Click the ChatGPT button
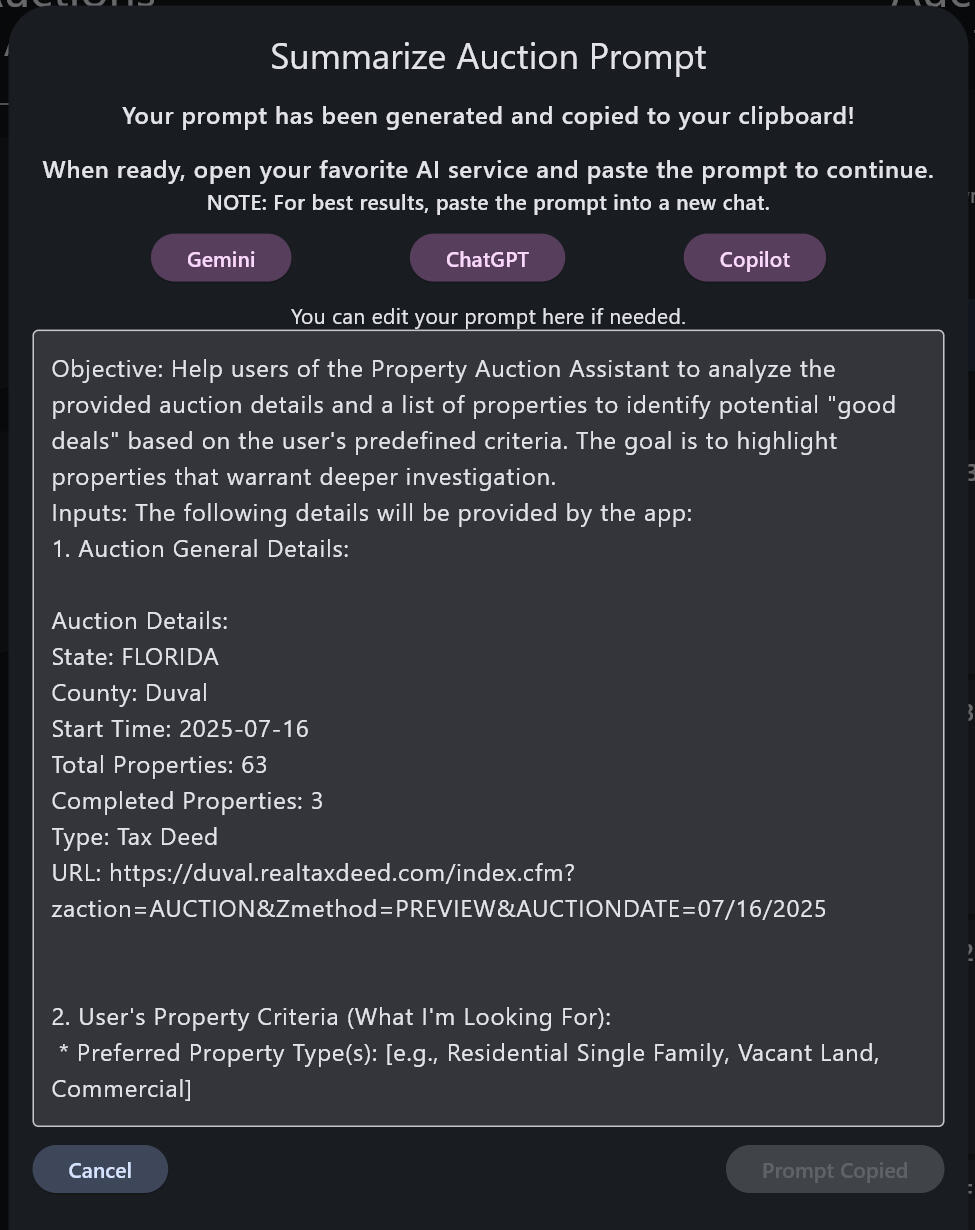This screenshot has height=1230, width=975. pyautogui.click(x=487, y=259)
